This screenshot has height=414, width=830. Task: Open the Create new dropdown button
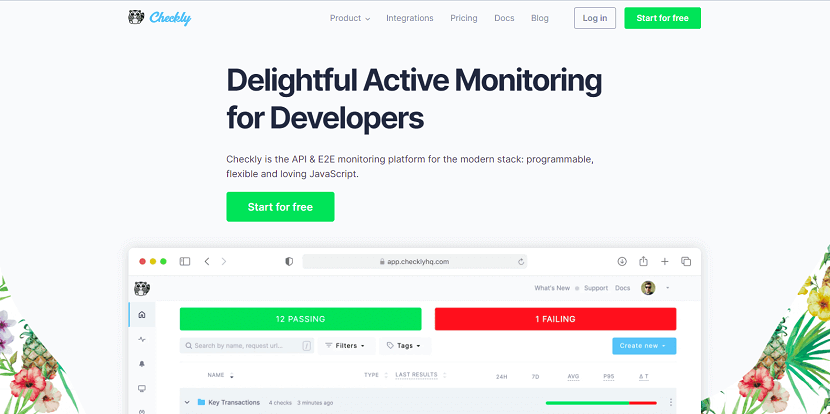(x=644, y=346)
